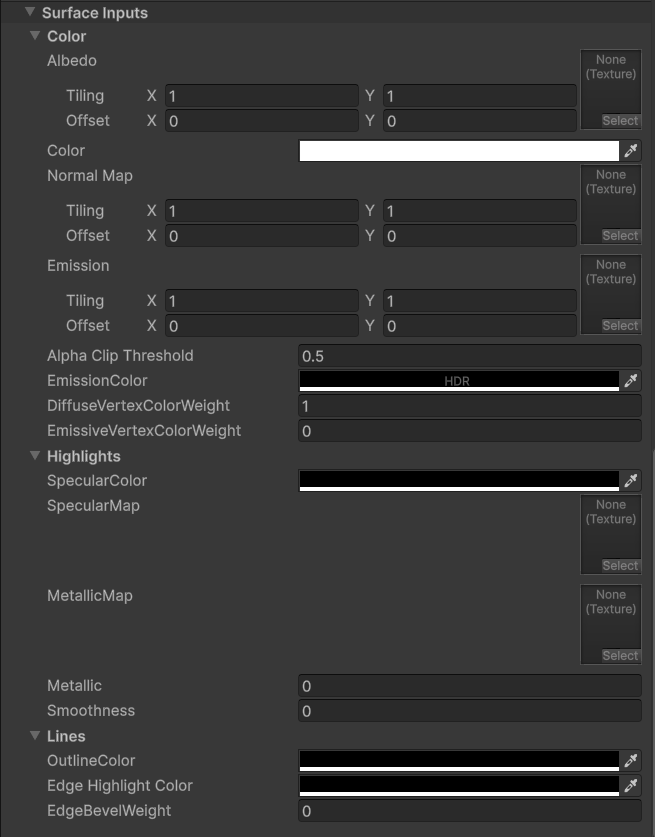Click the MetallicMap label
Viewport: 655px width, 837px height.
pyautogui.click(x=90, y=596)
